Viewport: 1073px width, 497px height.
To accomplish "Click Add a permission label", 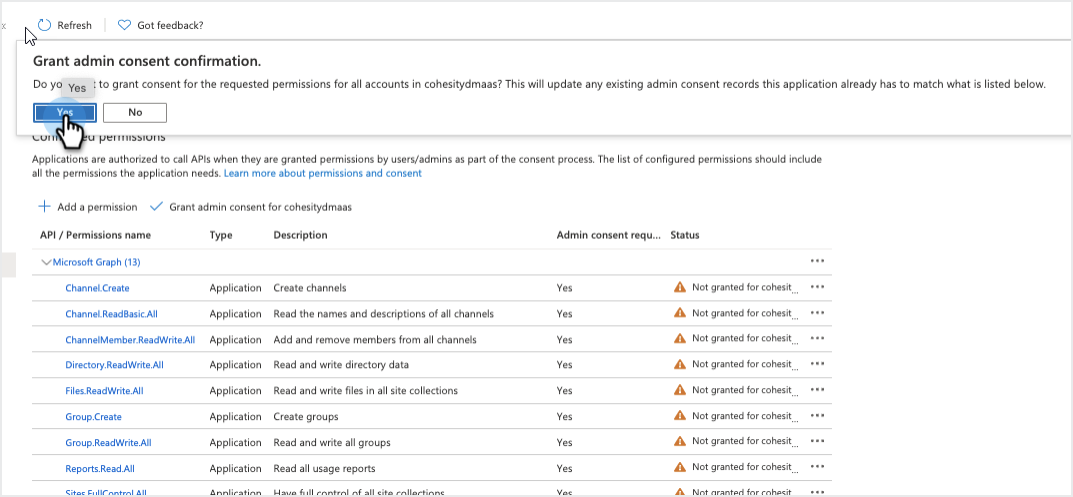I will [97, 207].
